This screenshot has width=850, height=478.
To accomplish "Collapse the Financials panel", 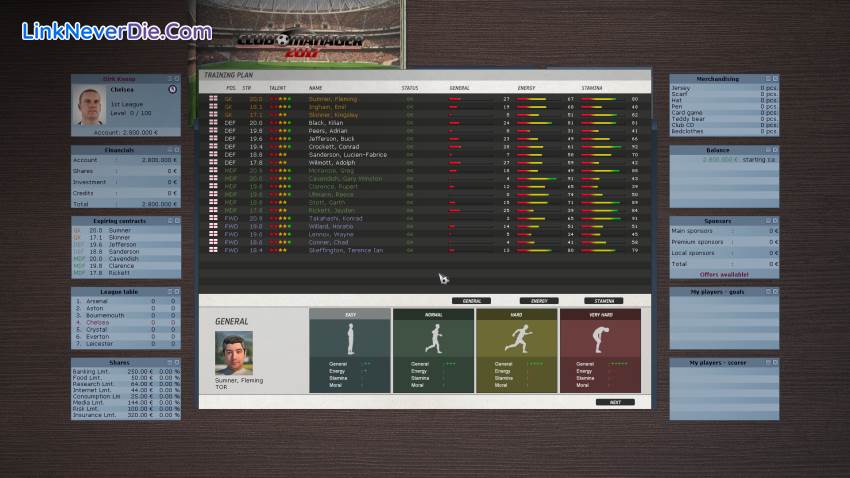I will [x=170, y=150].
